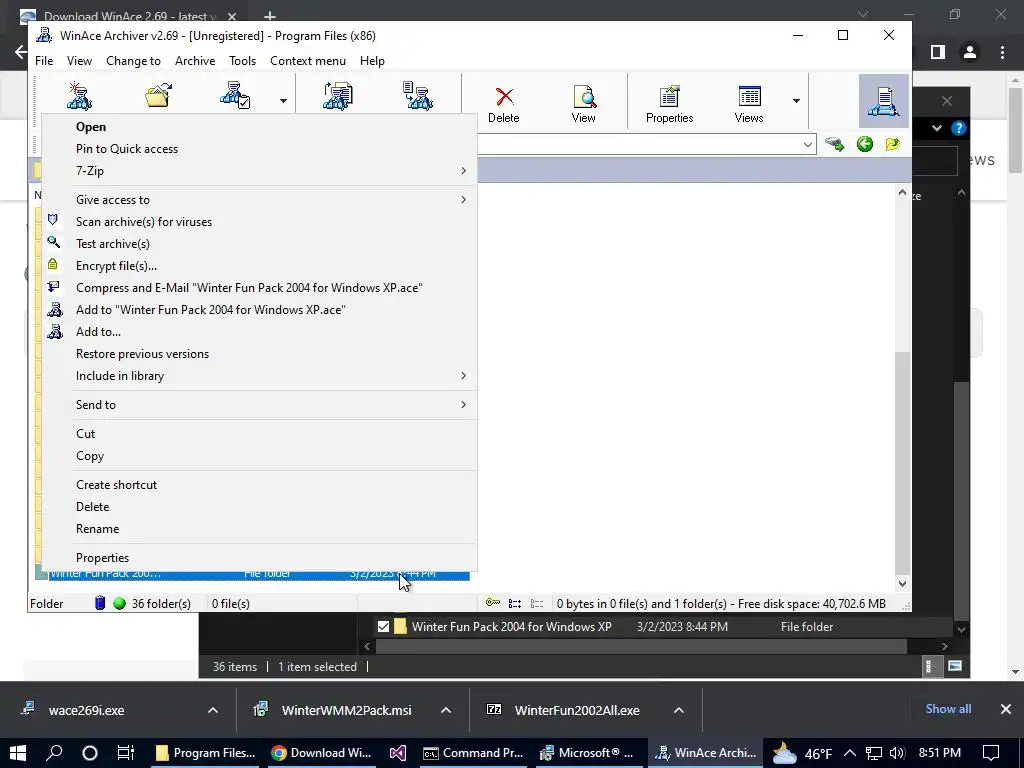Open the Change to menu
Viewport: 1024px width, 768px height.
(x=133, y=61)
